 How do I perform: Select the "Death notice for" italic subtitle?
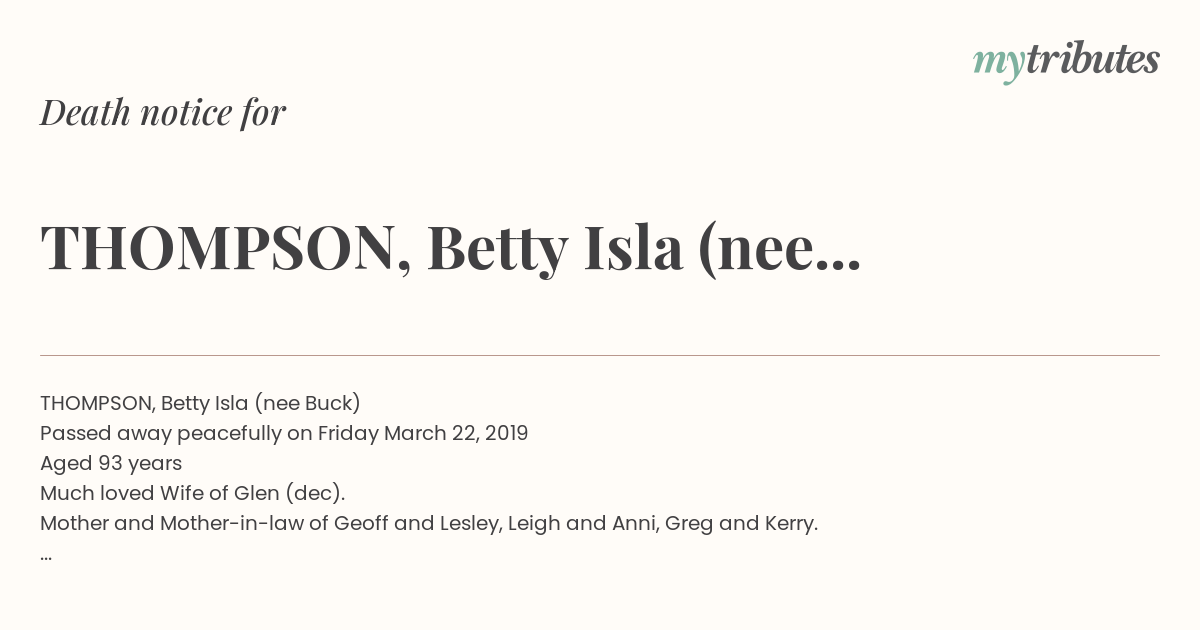tap(163, 113)
